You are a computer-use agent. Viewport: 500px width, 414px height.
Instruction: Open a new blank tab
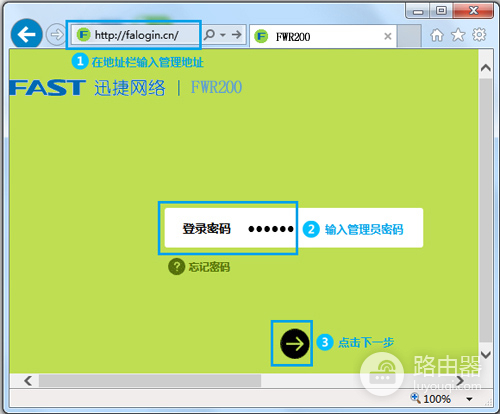point(409,36)
